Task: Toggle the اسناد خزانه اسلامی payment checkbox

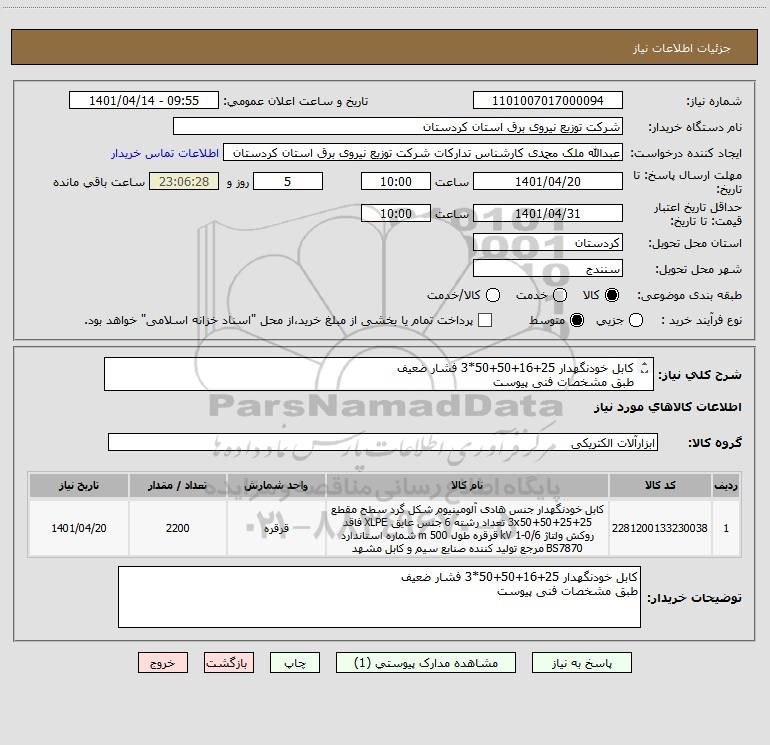Action: click(x=485, y=320)
